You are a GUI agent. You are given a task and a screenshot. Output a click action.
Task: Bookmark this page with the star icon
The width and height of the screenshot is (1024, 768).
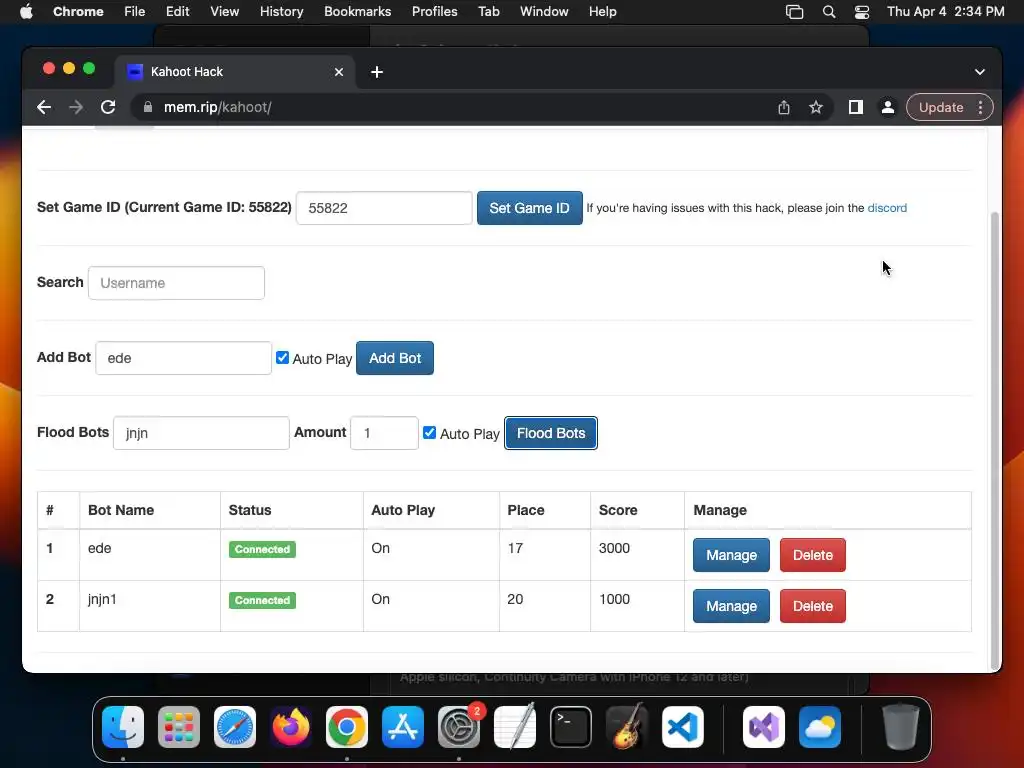tap(816, 107)
